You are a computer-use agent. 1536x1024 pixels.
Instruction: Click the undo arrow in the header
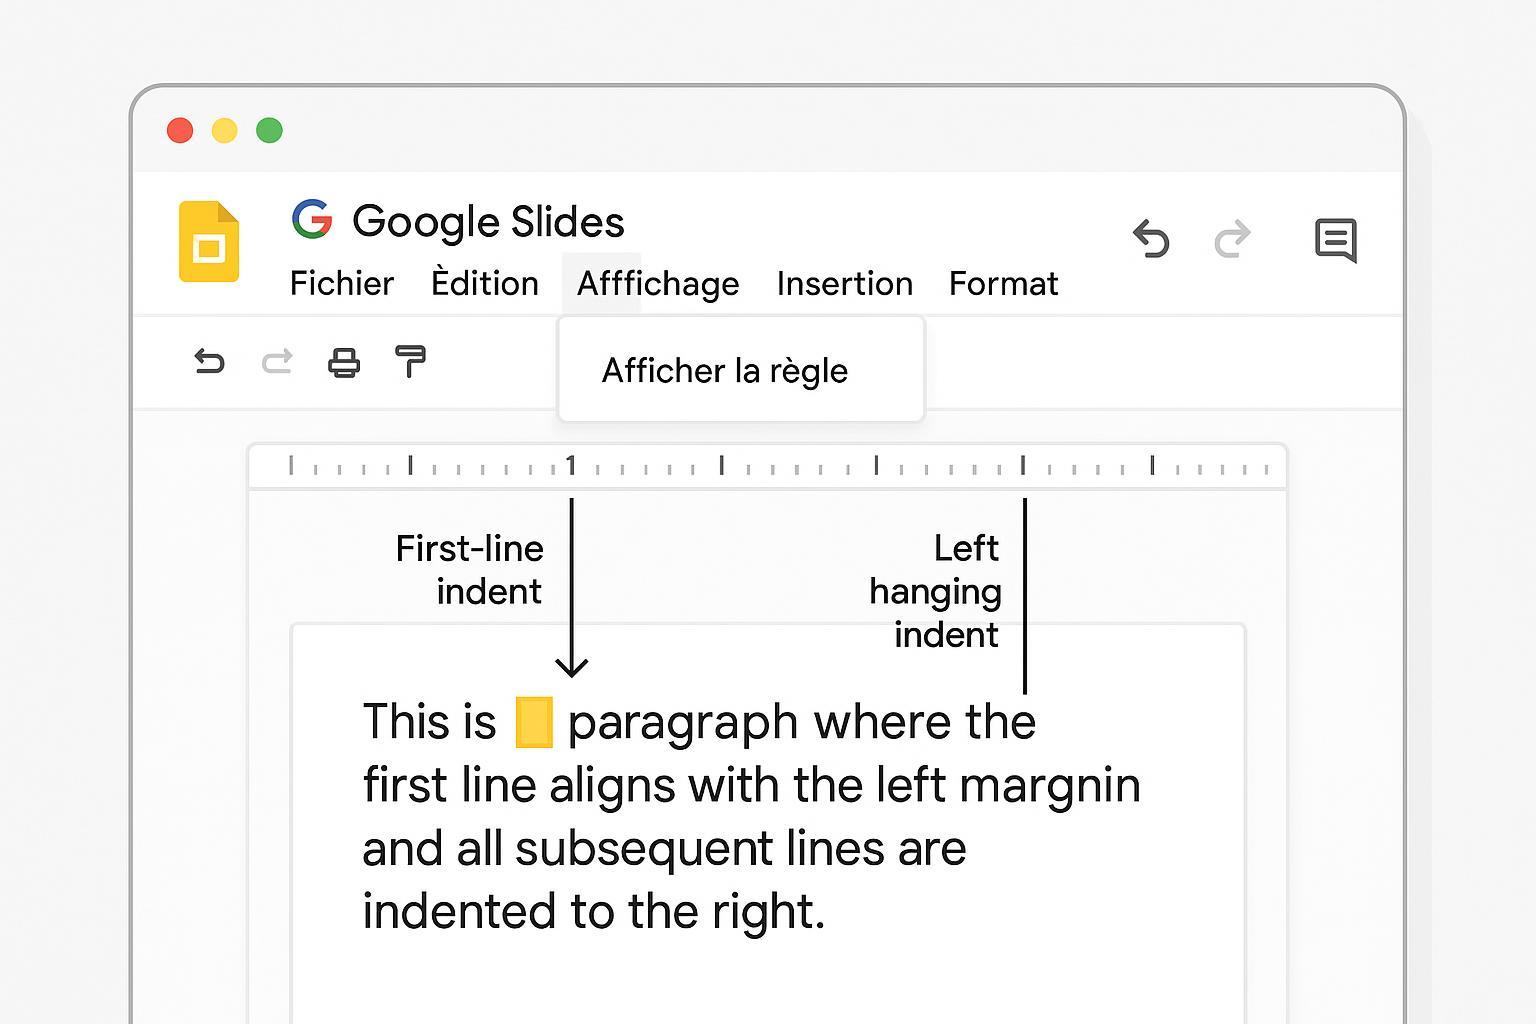pyautogui.click(x=1151, y=239)
